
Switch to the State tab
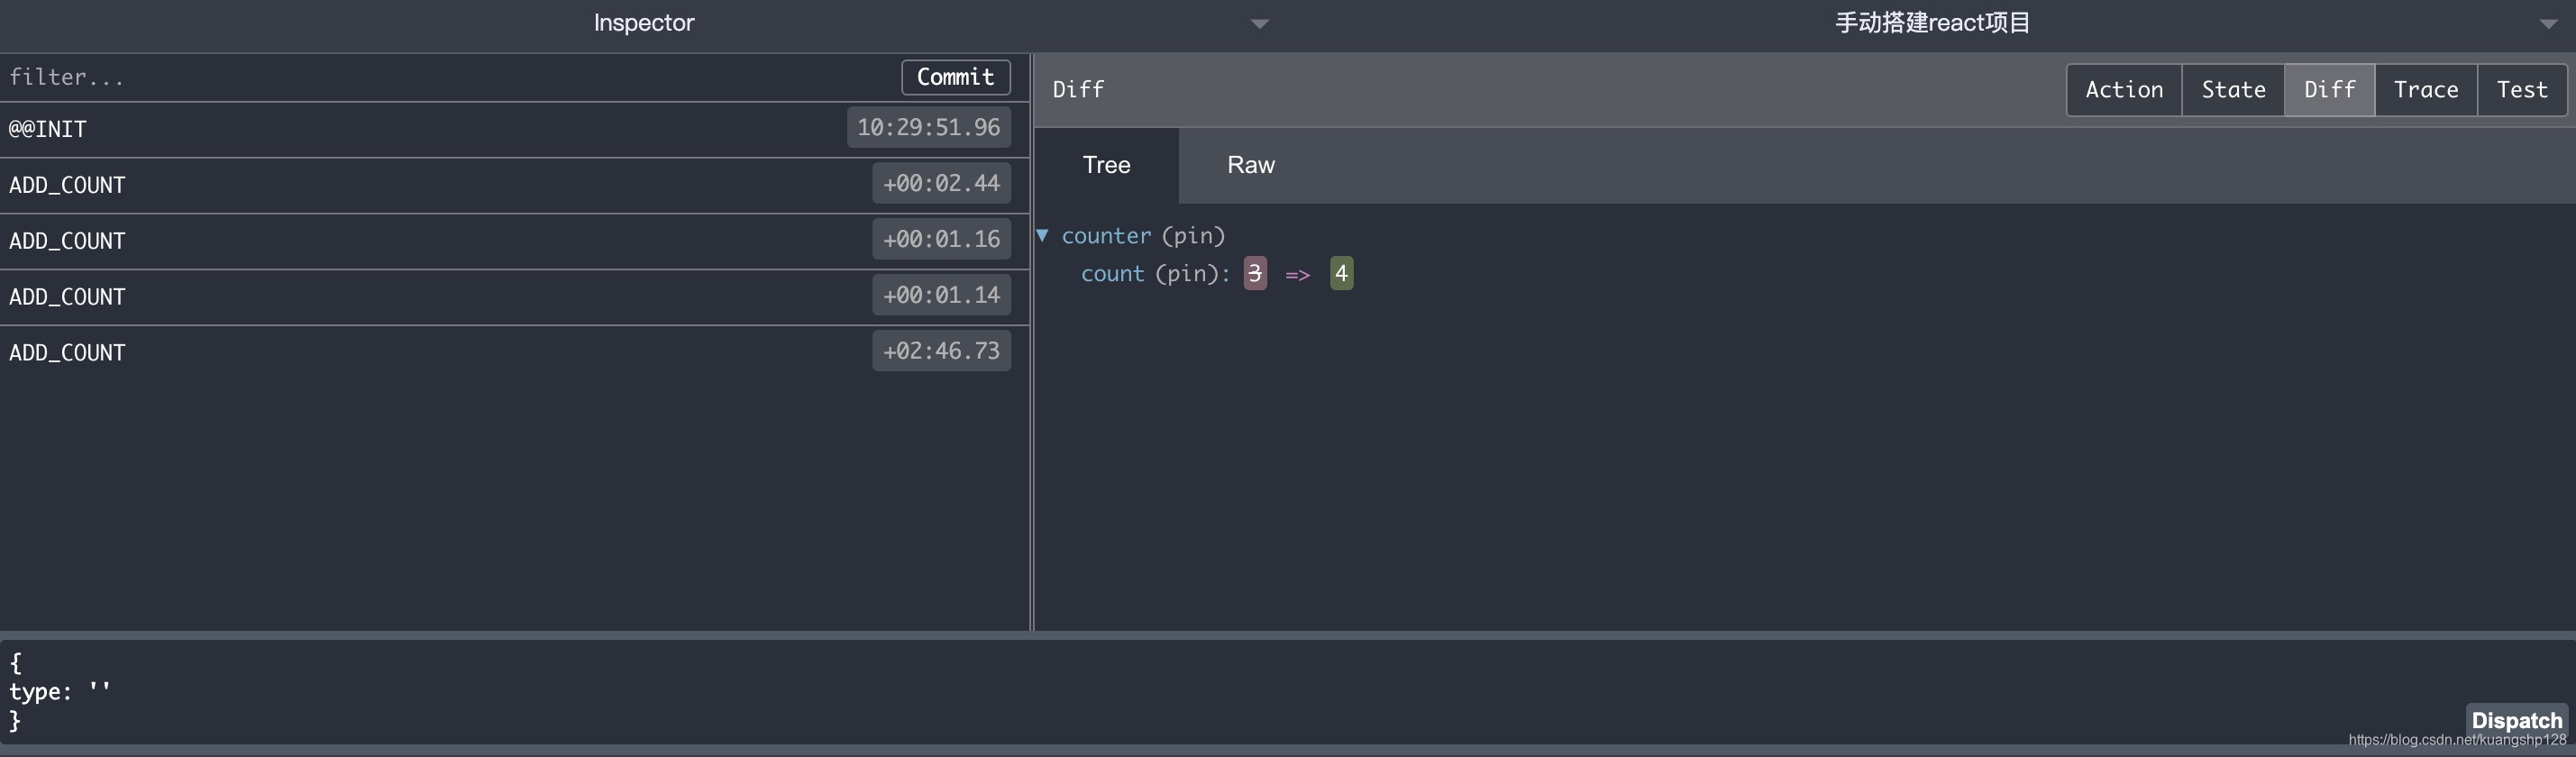pyautogui.click(x=2233, y=90)
